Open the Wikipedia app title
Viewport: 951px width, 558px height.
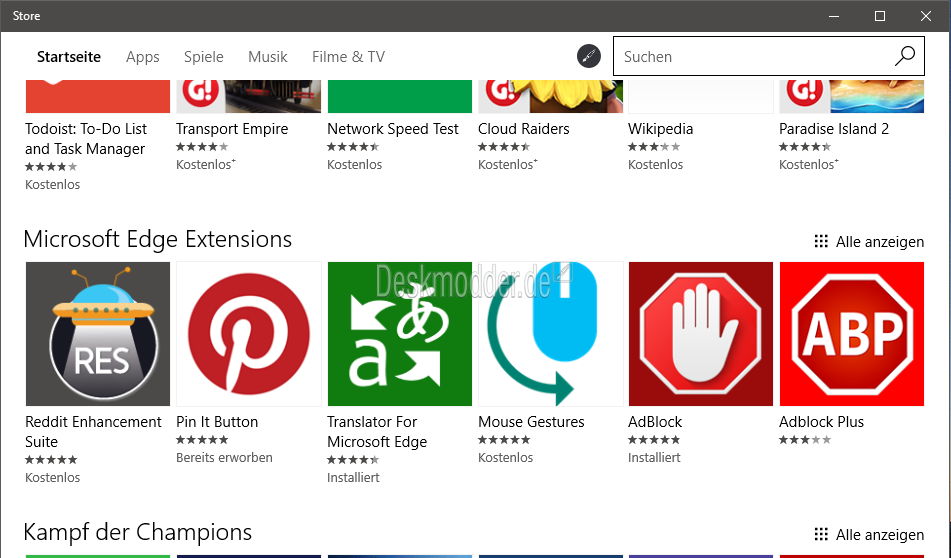pyautogui.click(x=660, y=129)
